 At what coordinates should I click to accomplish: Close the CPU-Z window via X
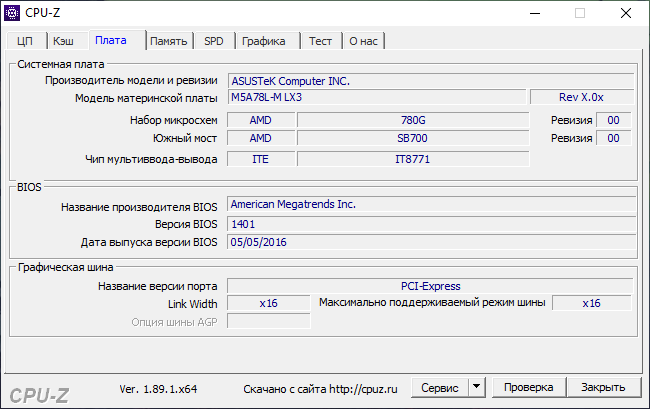tap(626, 13)
